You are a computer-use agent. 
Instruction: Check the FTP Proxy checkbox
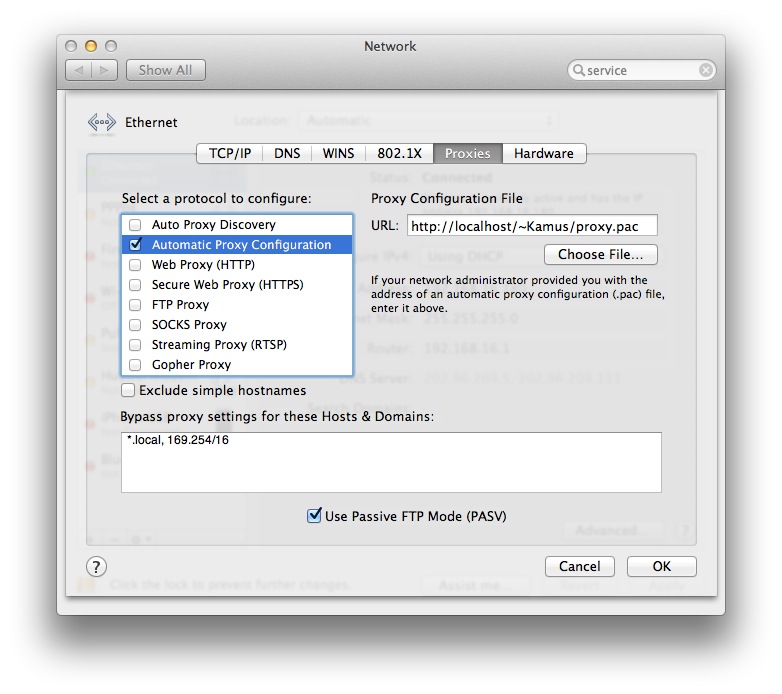click(x=135, y=305)
